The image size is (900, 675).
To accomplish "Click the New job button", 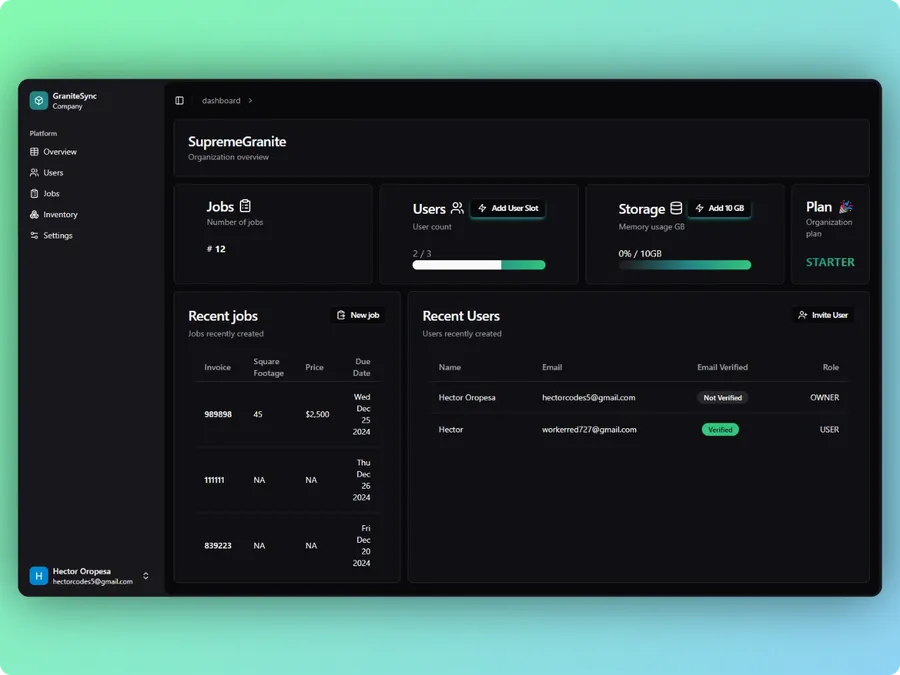I will click(x=358, y=315).
